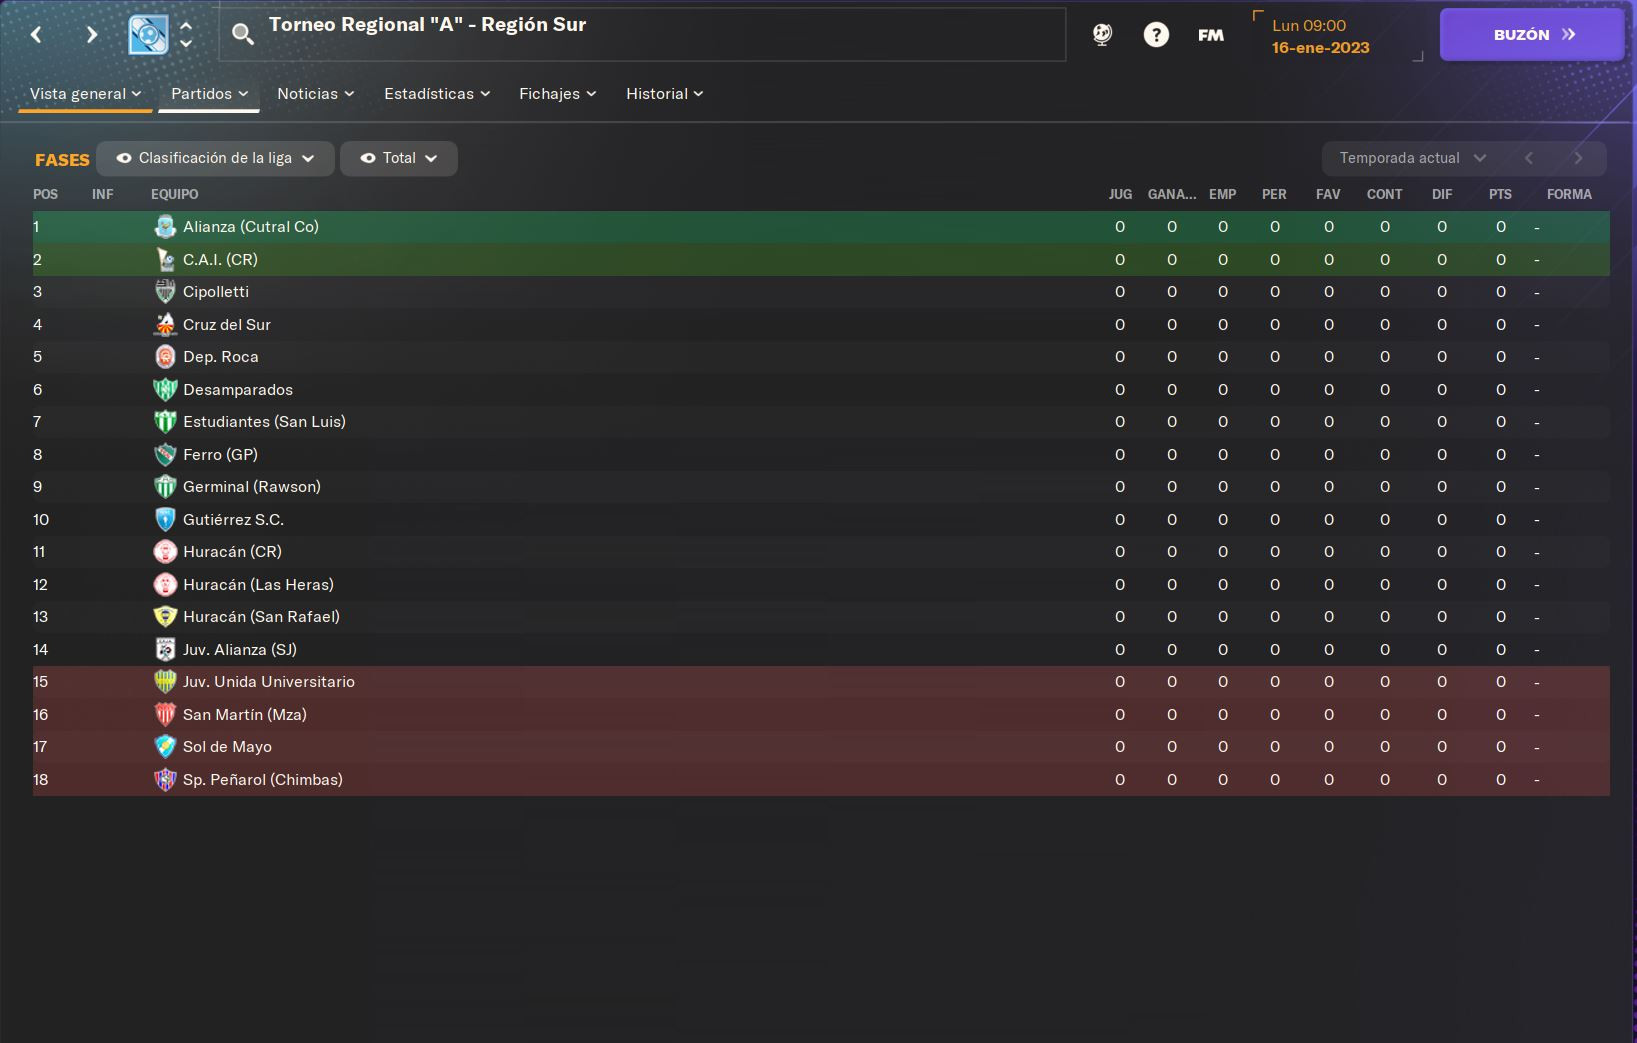Click the Cipolletti club badge
This screenshot has height=1043, width=1637.
165,292
